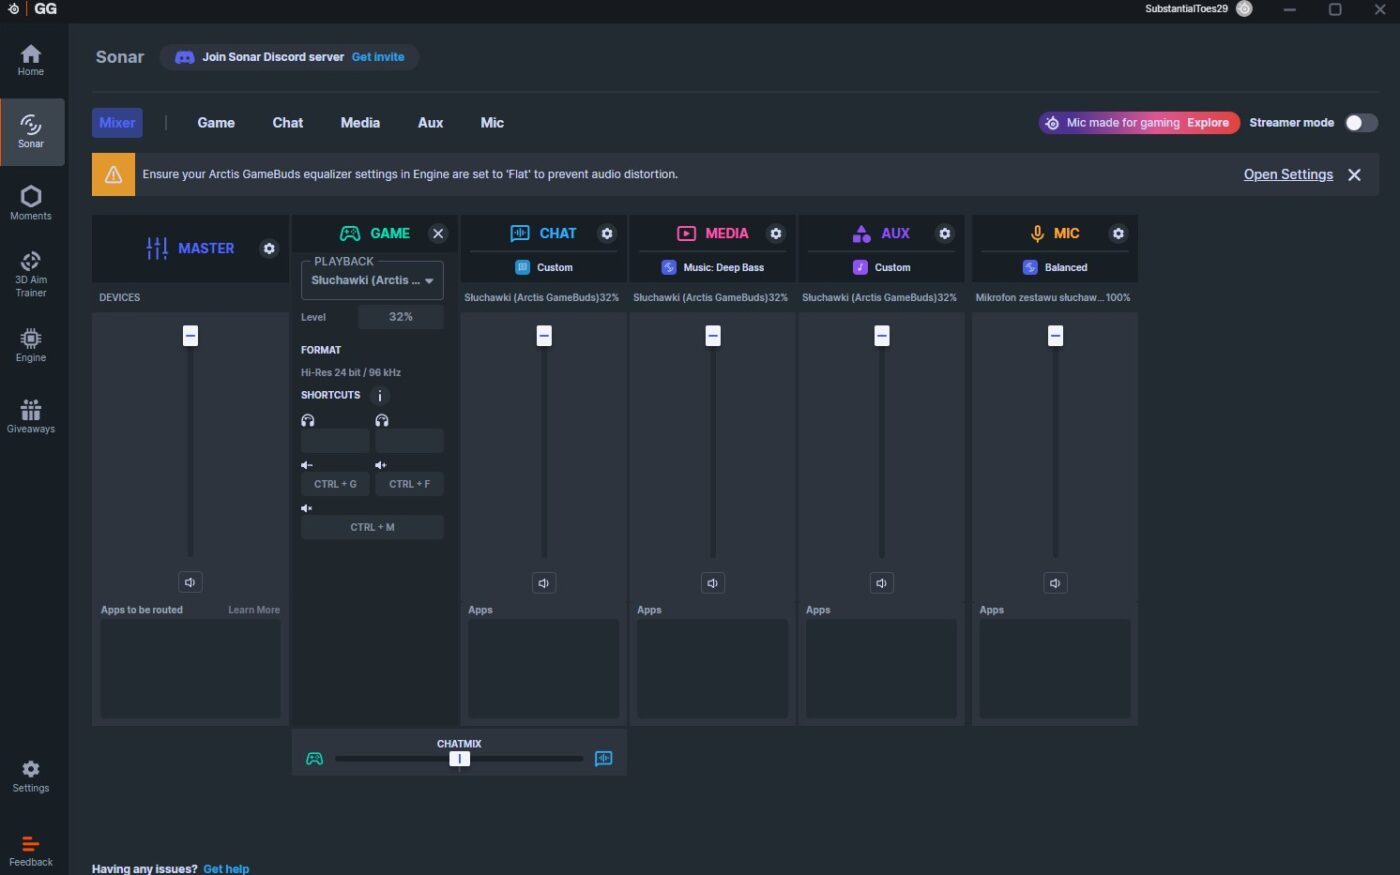Open the Mic preset Balanced selector
The width and height of the screenshot is (1400, 875).
[x=1055, y=267]
